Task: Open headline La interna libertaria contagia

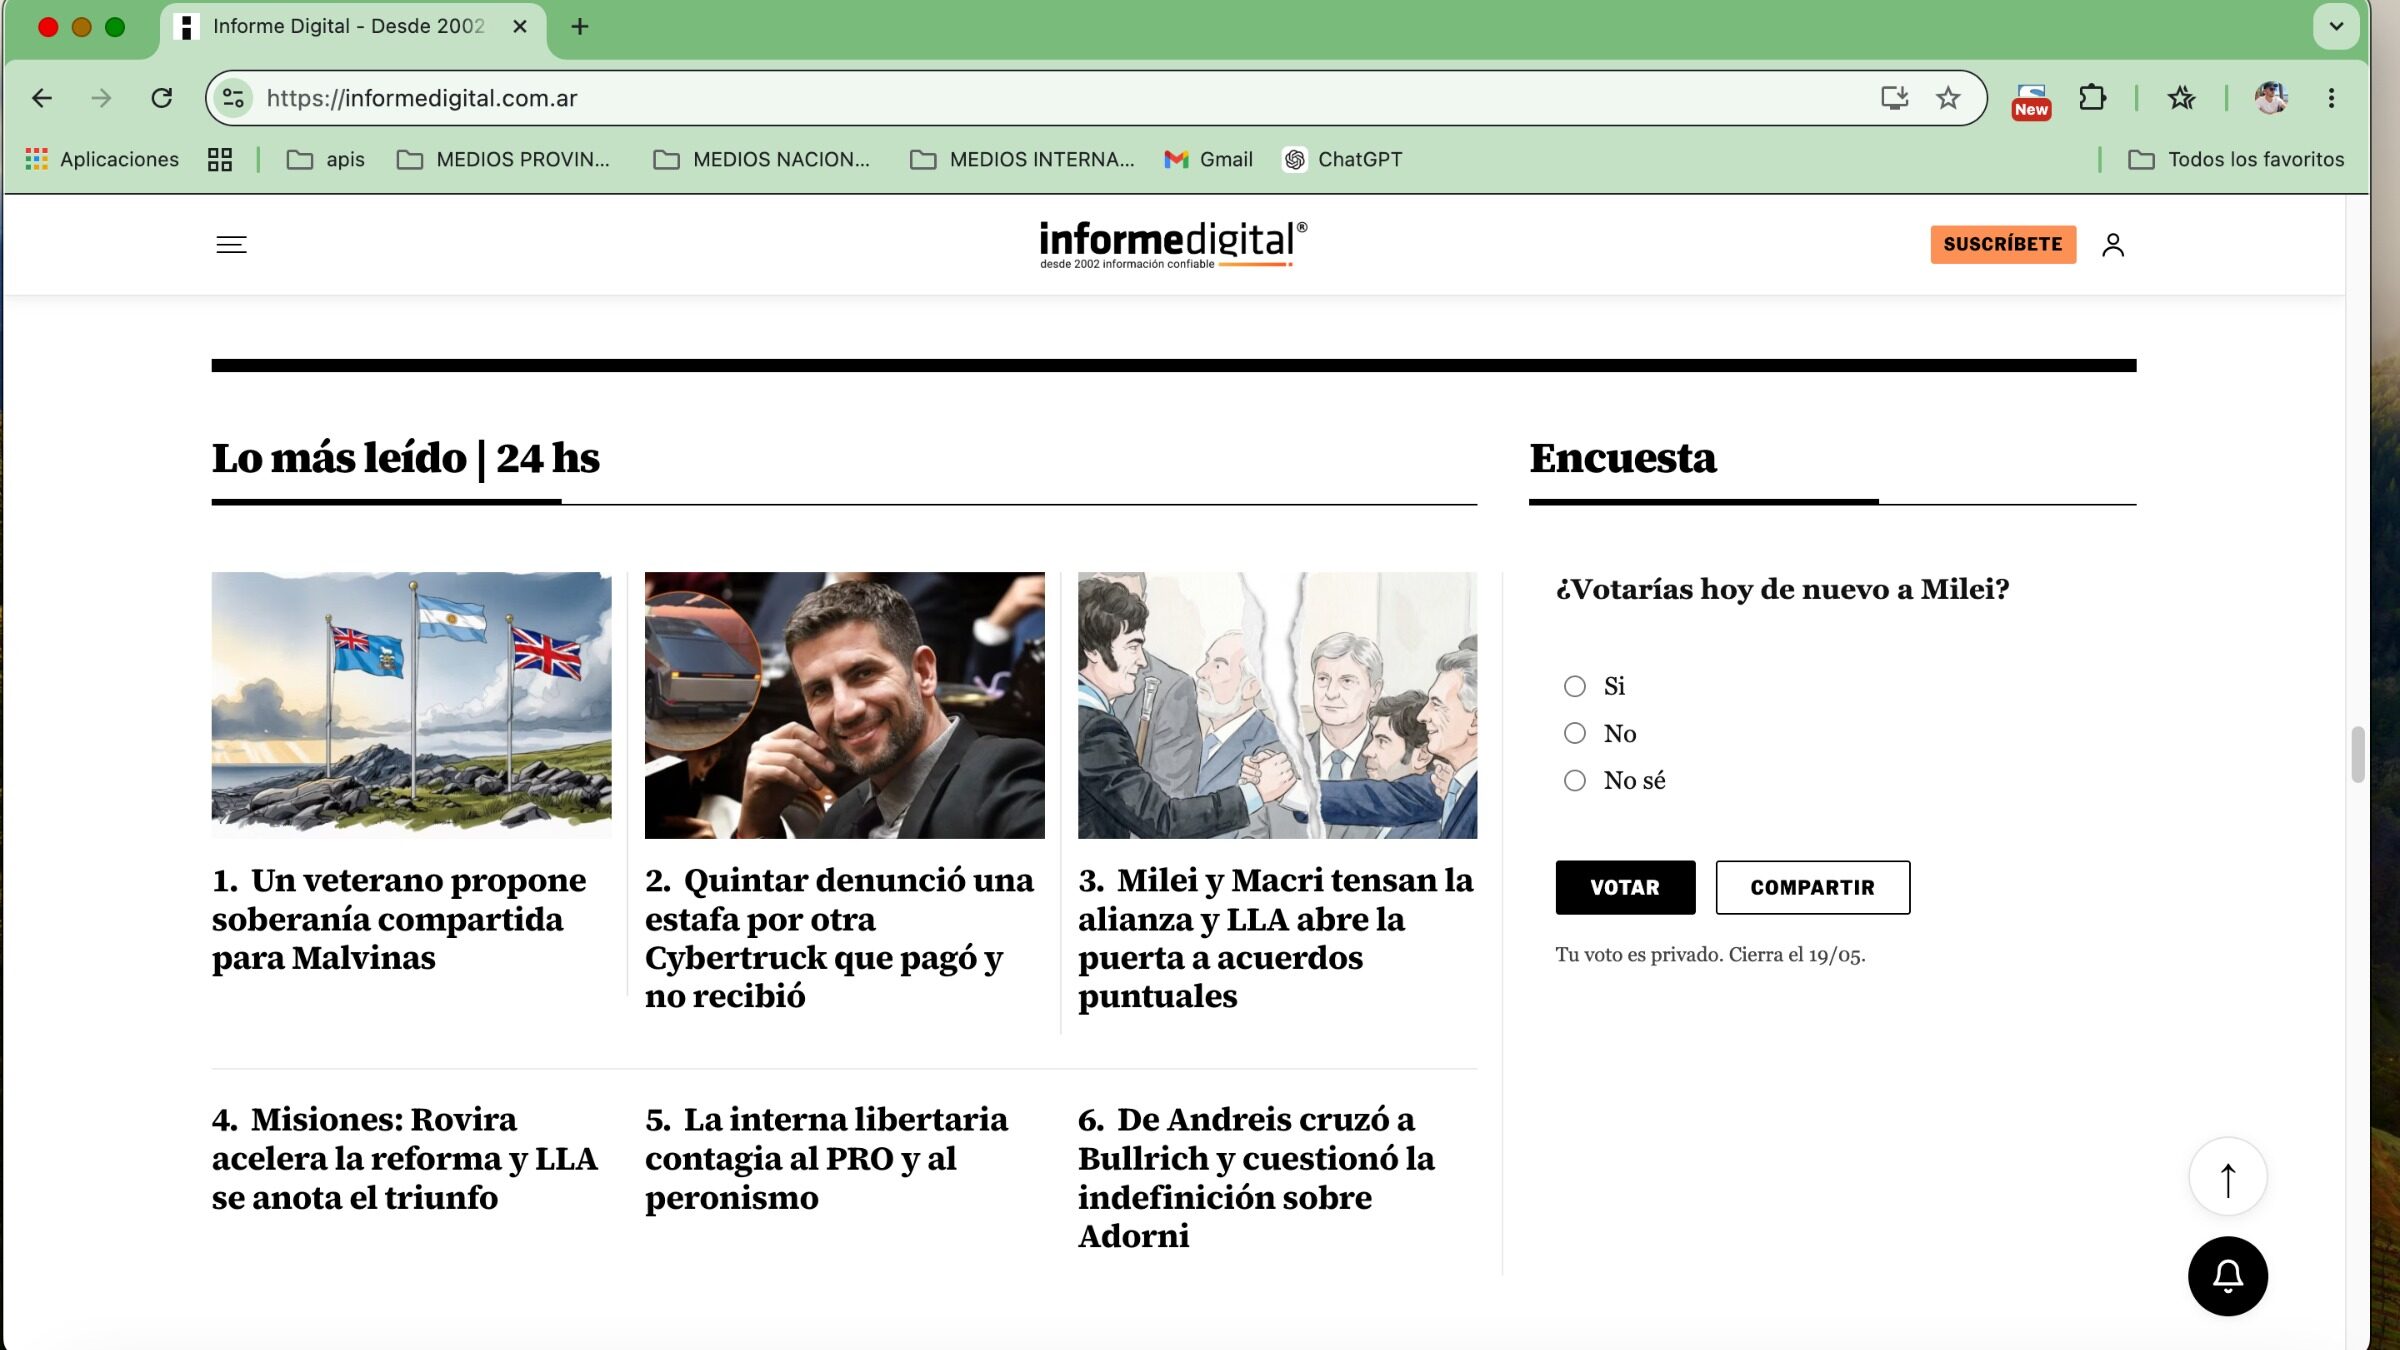Action: [x=827, y=1158]
